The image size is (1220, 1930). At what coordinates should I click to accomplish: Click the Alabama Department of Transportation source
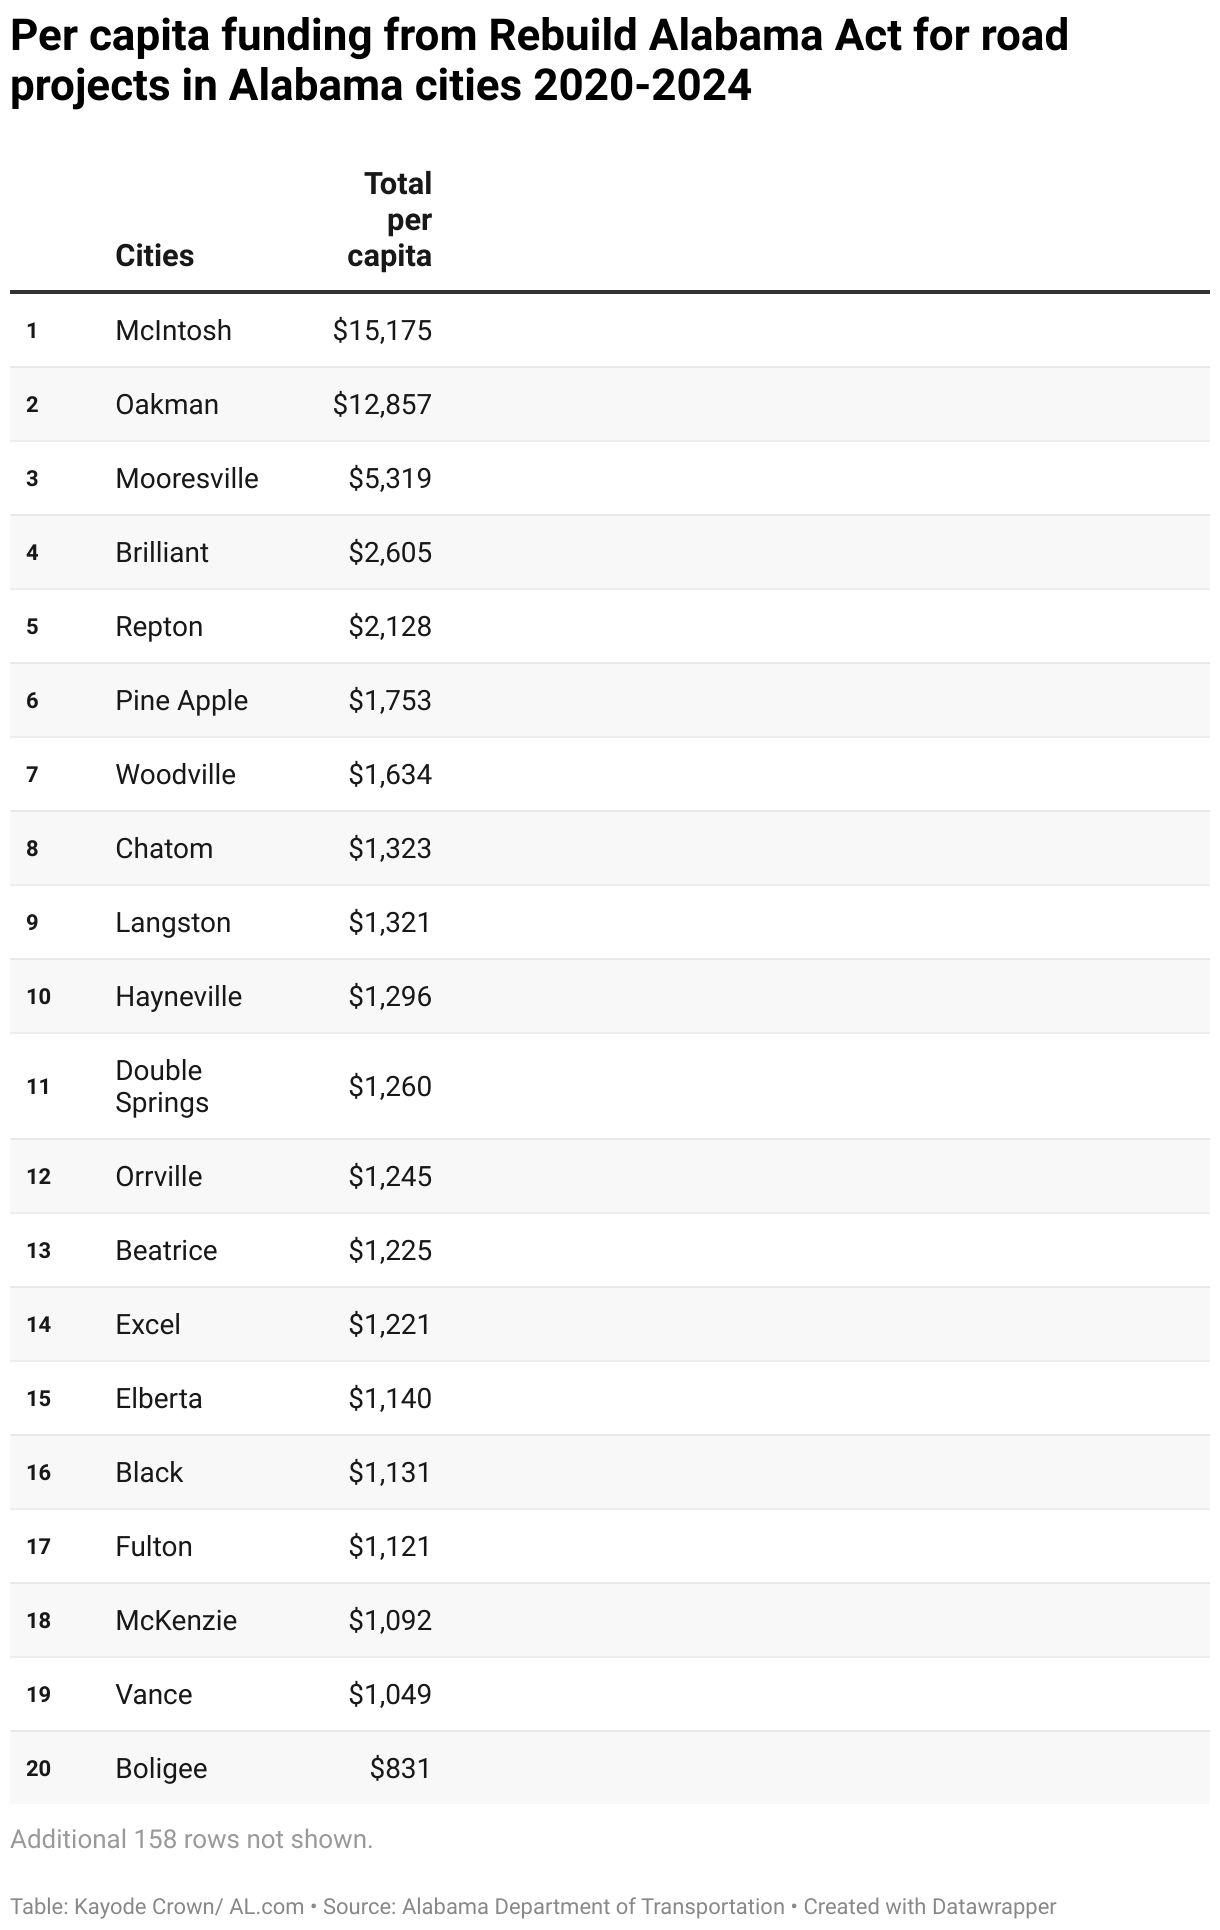593,1907
